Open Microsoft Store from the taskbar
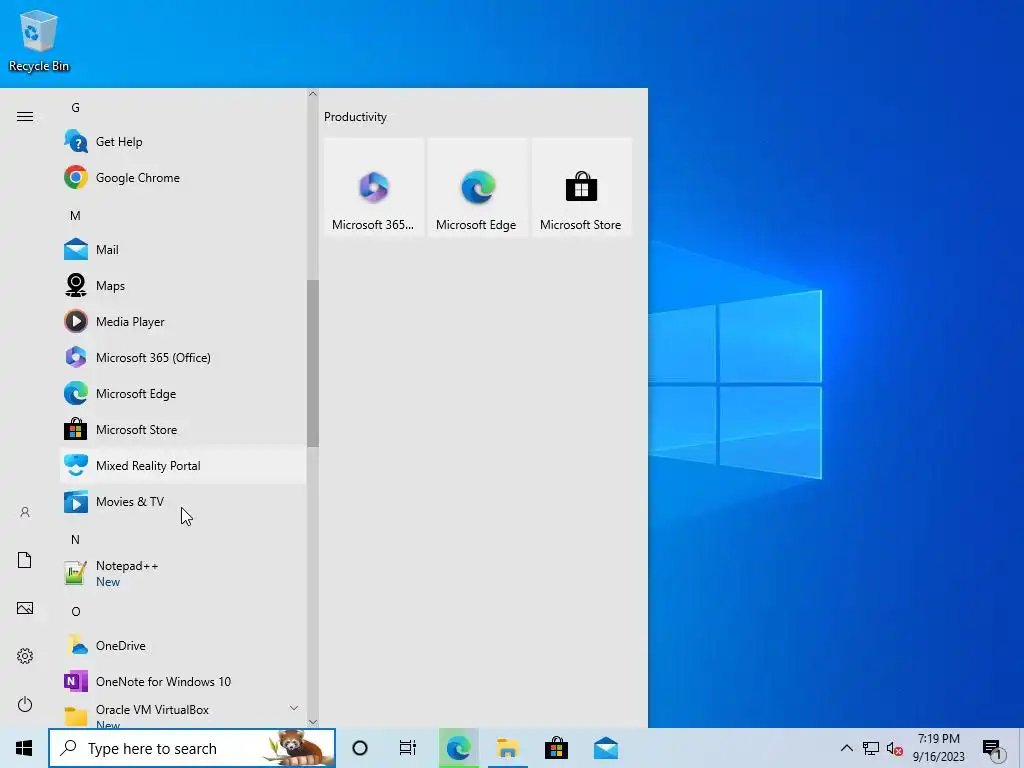 556,748
